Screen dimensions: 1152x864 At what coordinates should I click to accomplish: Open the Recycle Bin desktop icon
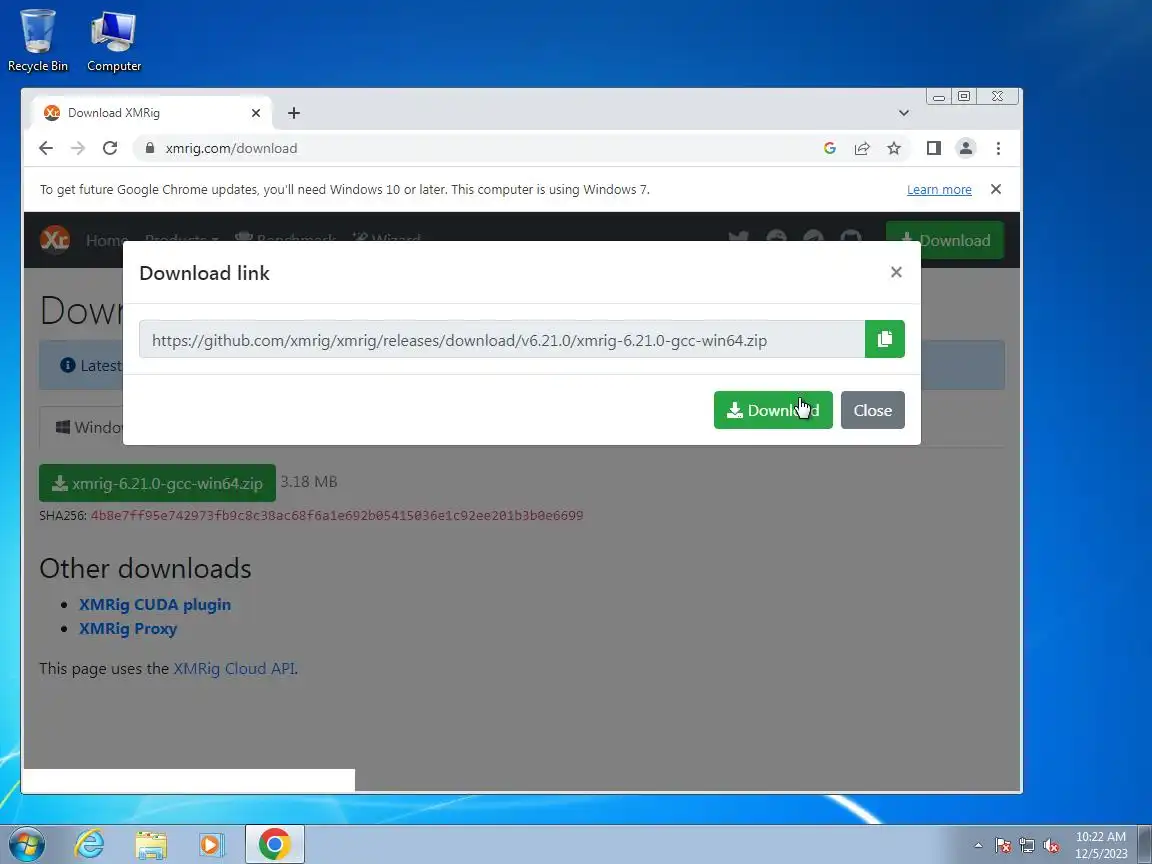pyautogui.click(x=37, y=40)
